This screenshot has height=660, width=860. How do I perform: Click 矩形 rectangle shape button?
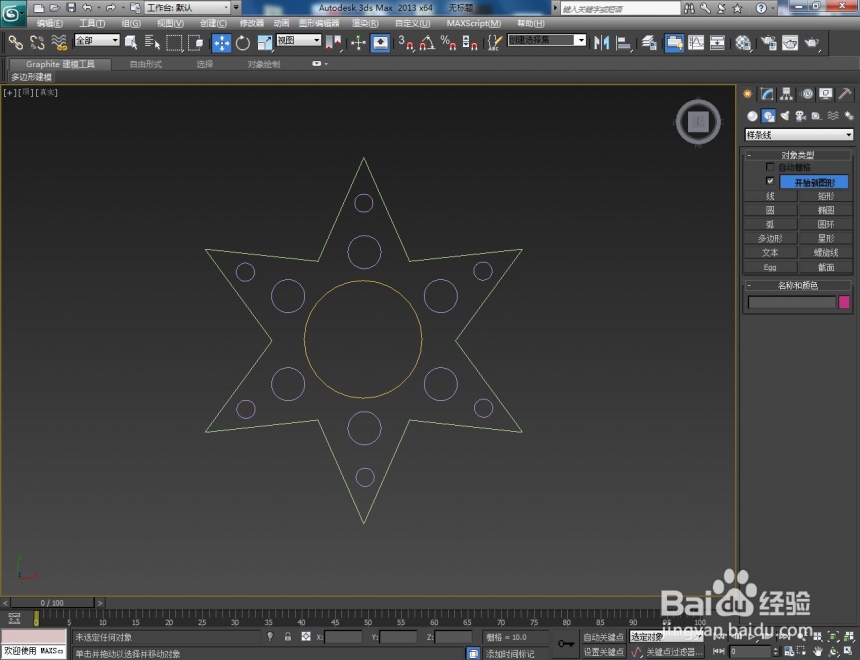(825, 196)
